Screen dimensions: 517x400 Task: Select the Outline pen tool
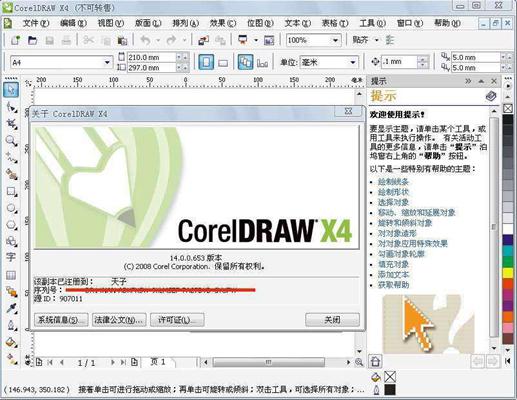coord(11,325)
